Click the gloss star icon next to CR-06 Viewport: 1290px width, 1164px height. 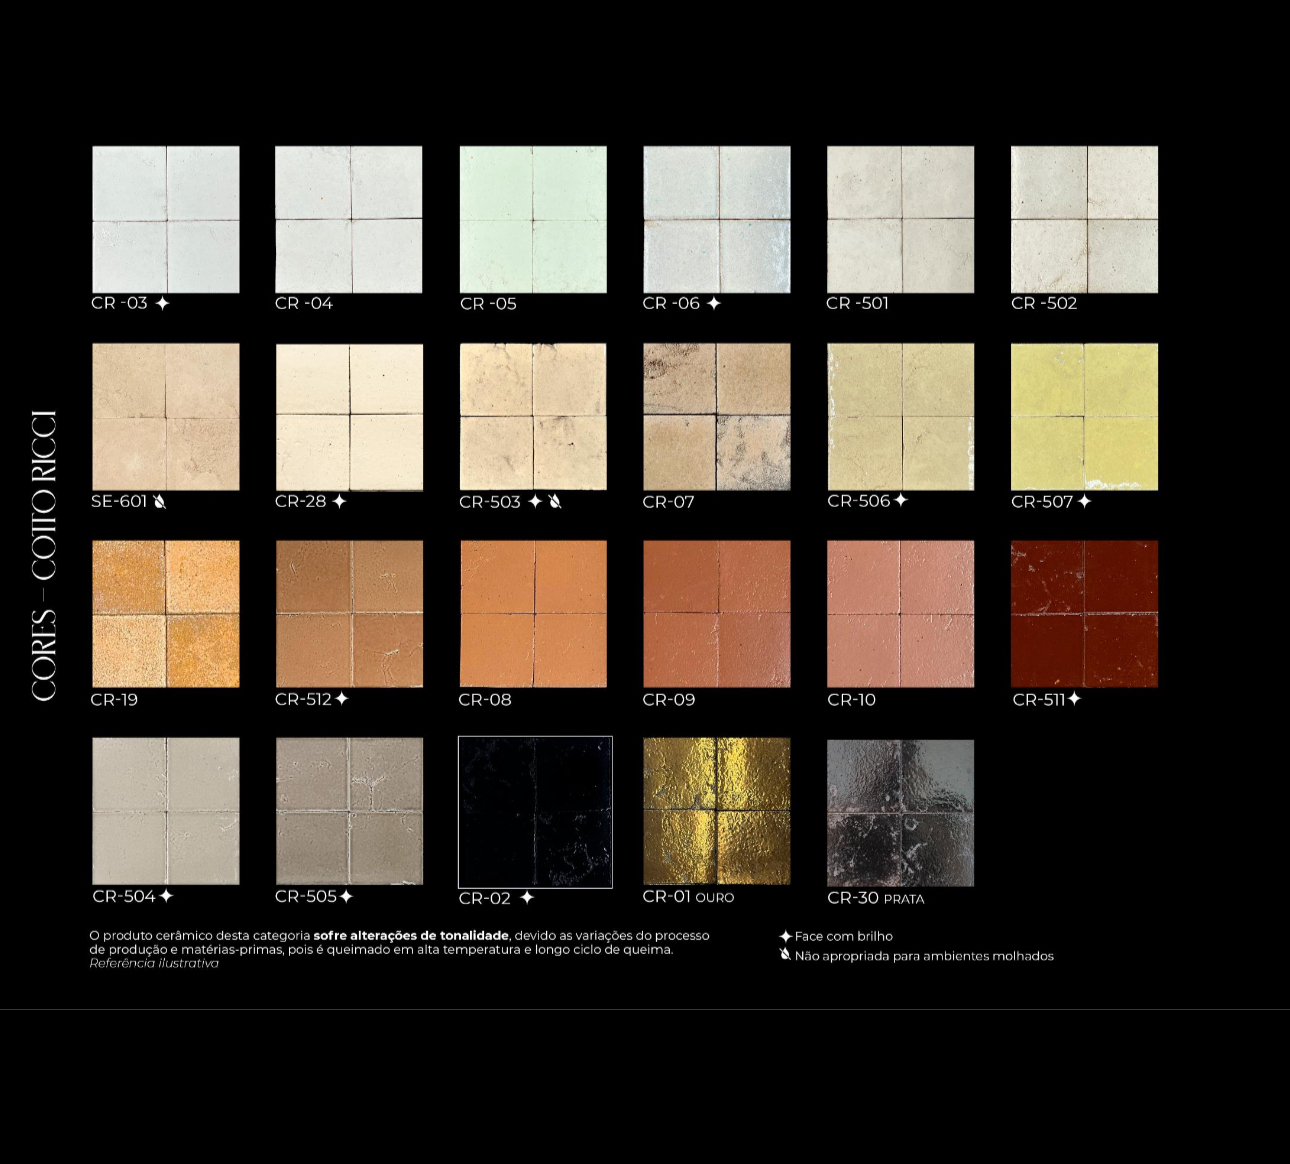[x=713, y=303]
